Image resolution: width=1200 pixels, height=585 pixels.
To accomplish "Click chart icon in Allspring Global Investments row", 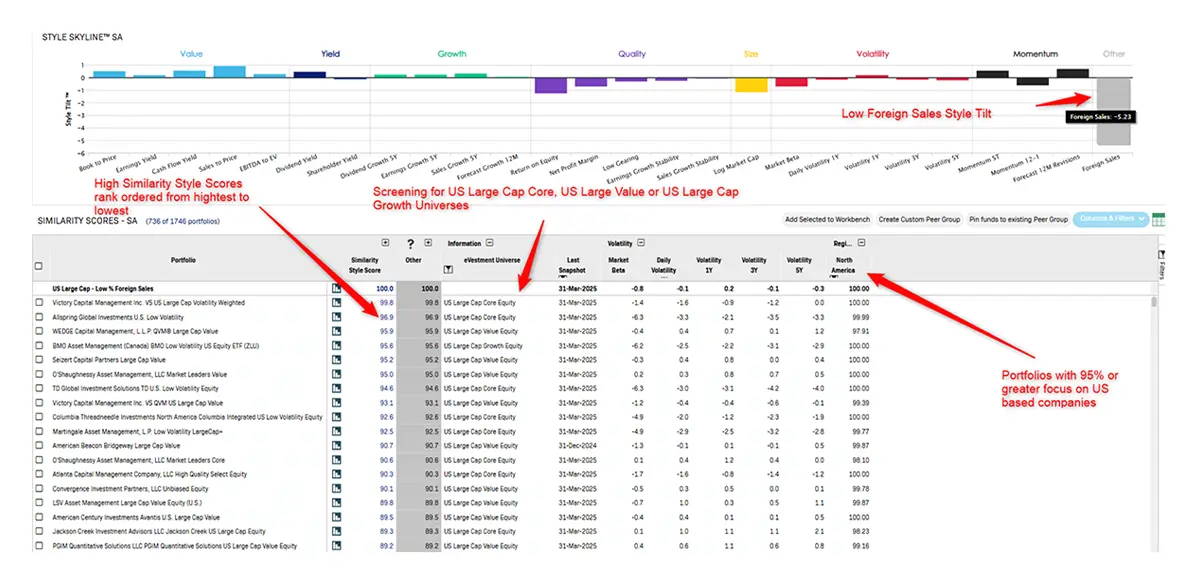I will click(337, 316).
